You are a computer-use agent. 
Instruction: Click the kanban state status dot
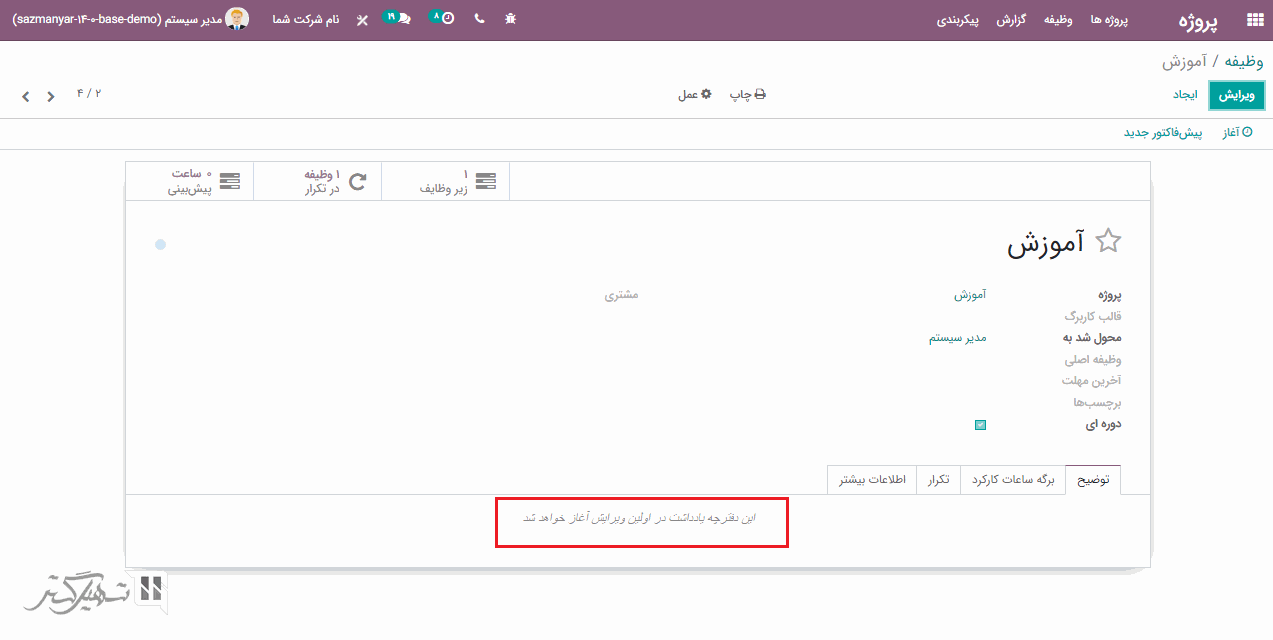[x=160, y=245]
